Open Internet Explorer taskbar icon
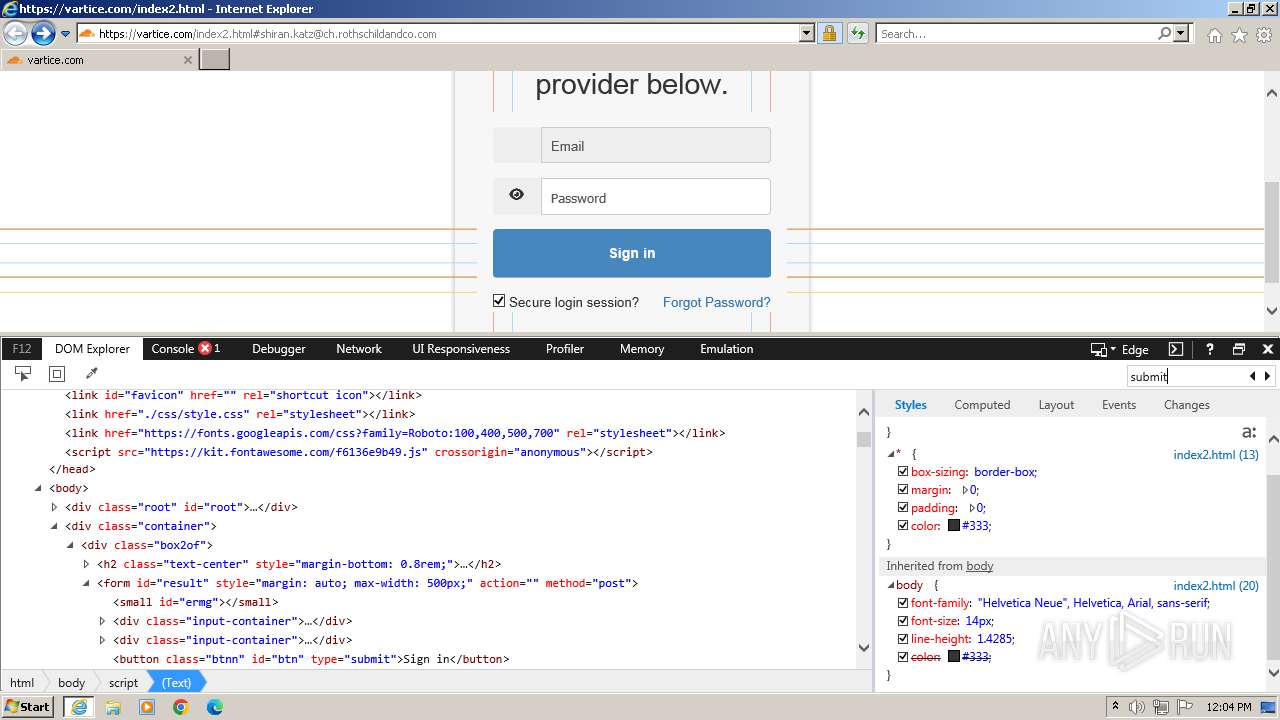The image size is (1280, 720). tap(79, 707)
